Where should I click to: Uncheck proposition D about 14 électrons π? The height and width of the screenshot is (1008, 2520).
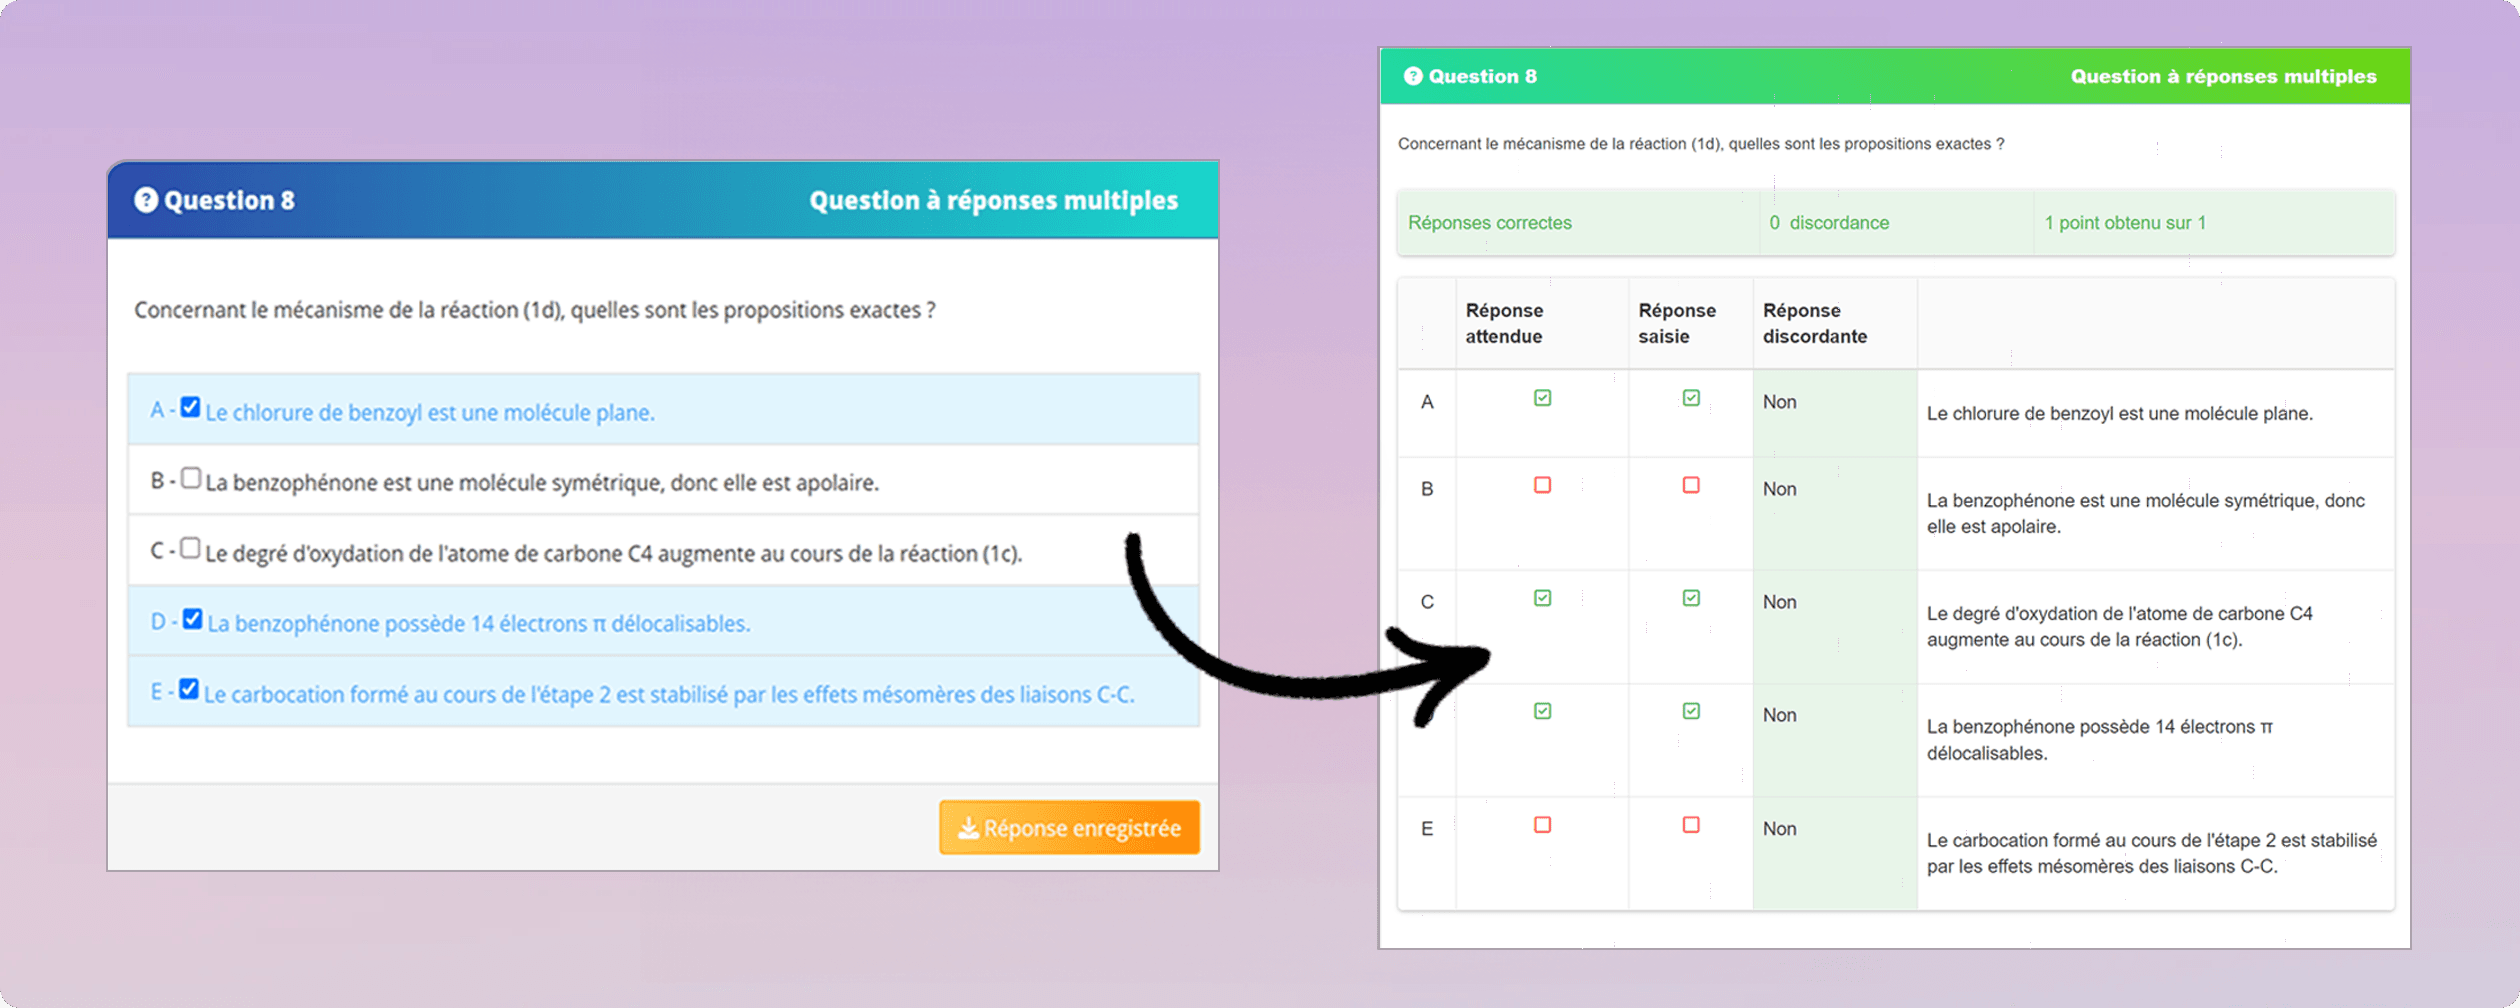pos(191,618)
